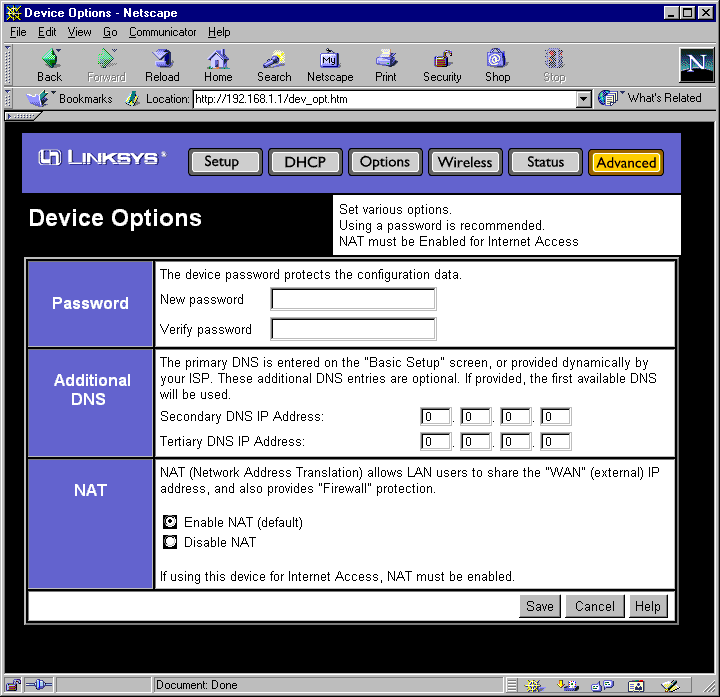
Task: Open the DHCP tab
Action: click(305, 162)
